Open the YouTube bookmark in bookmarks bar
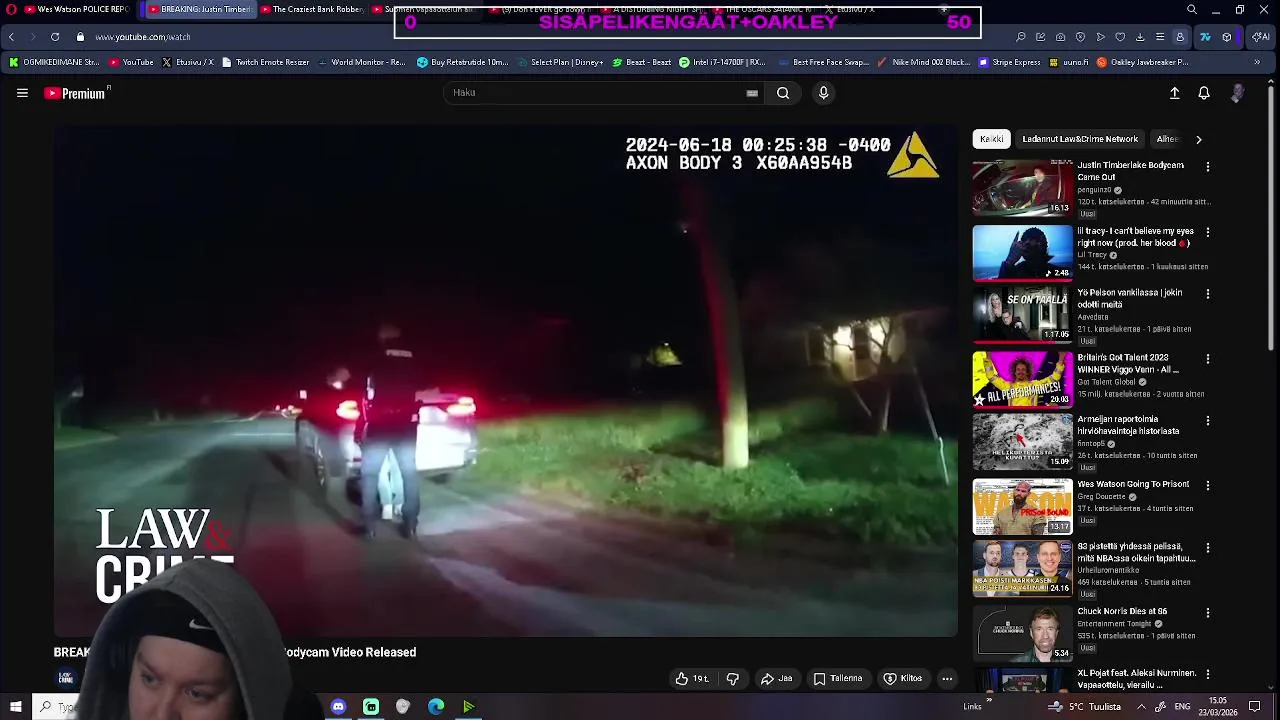Viewport: 1280px width, 720px height. click(x=131, y=62)
